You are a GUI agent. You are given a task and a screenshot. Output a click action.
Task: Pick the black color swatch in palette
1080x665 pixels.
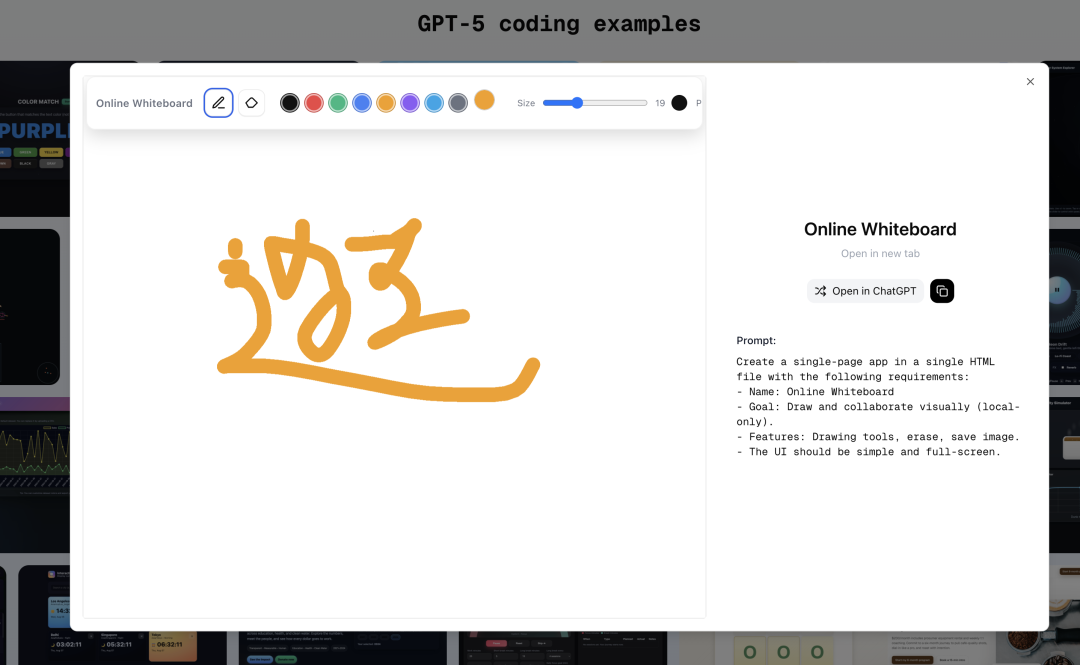point(289,103)
